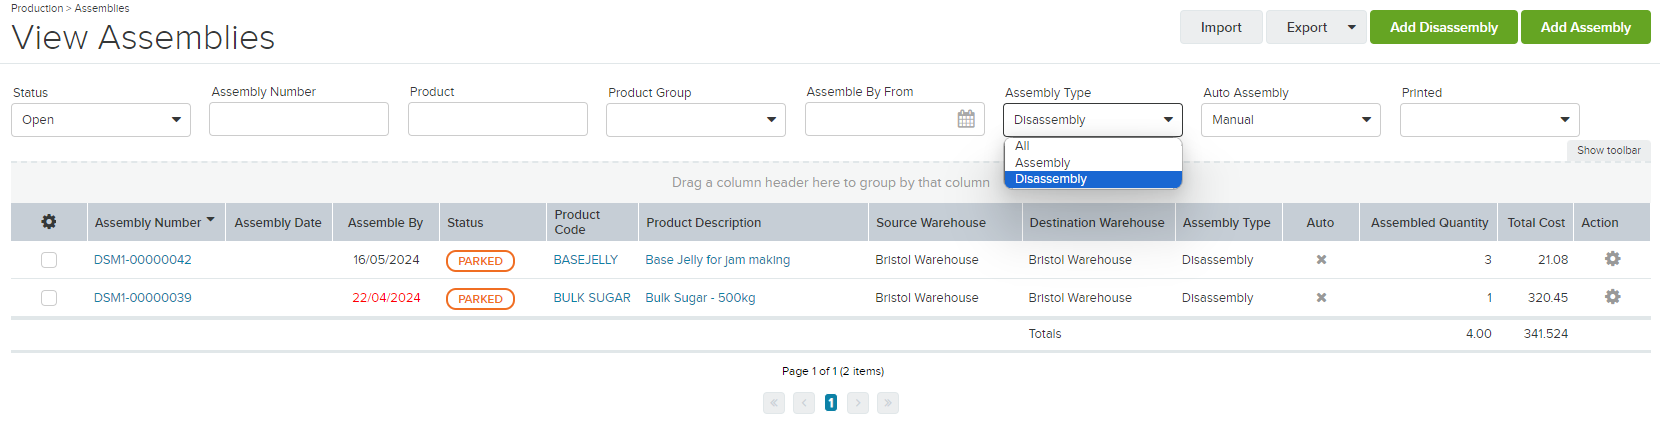Open the Product Group dropdown
This screenshot has width=1660, height=428.
point(696,120)
